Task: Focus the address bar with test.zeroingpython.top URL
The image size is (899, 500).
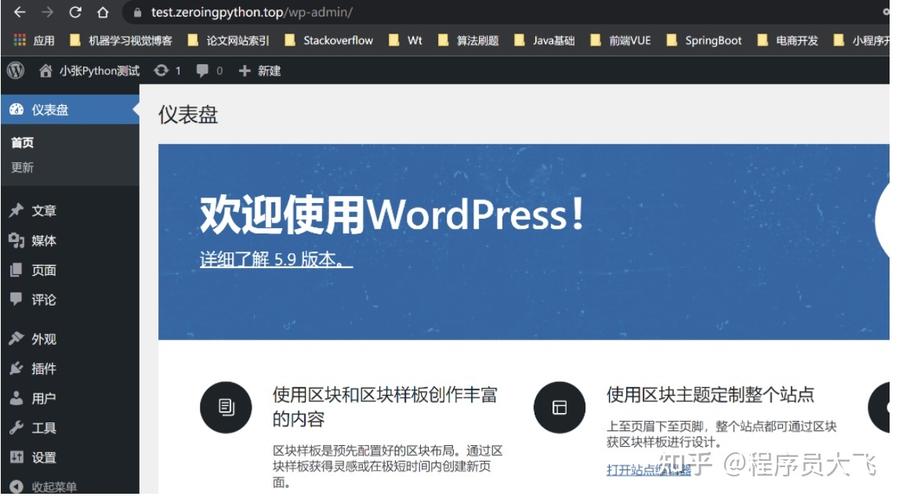Action: (x=505, y=12)
